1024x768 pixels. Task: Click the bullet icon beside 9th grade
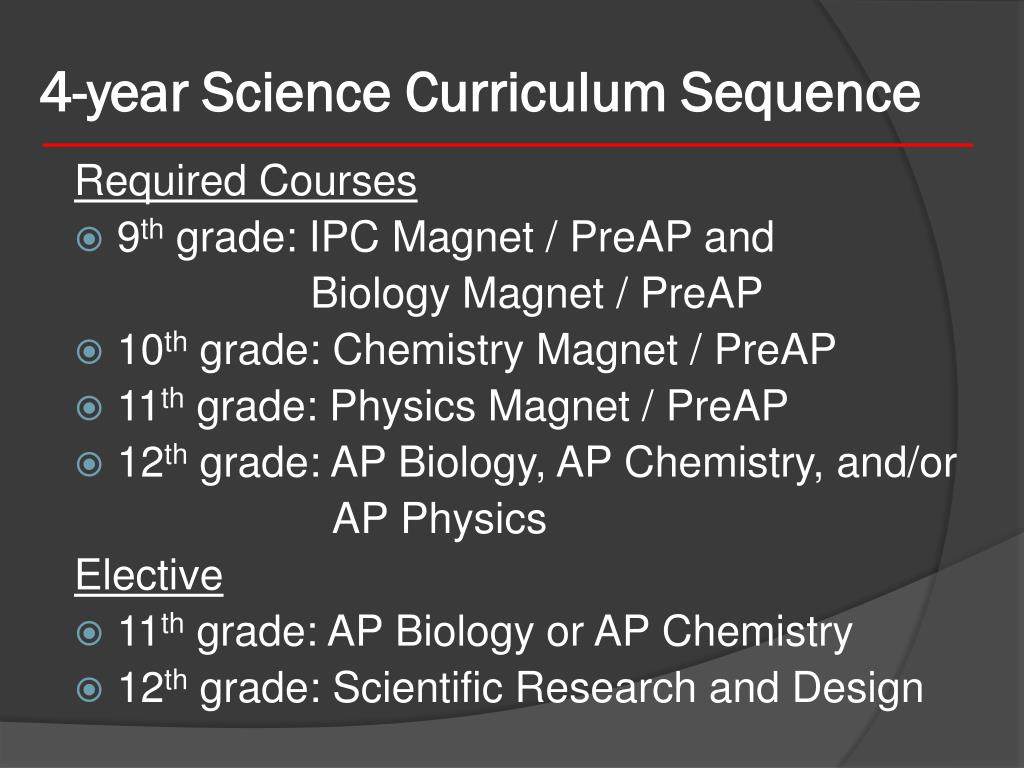tap(89, 239)
